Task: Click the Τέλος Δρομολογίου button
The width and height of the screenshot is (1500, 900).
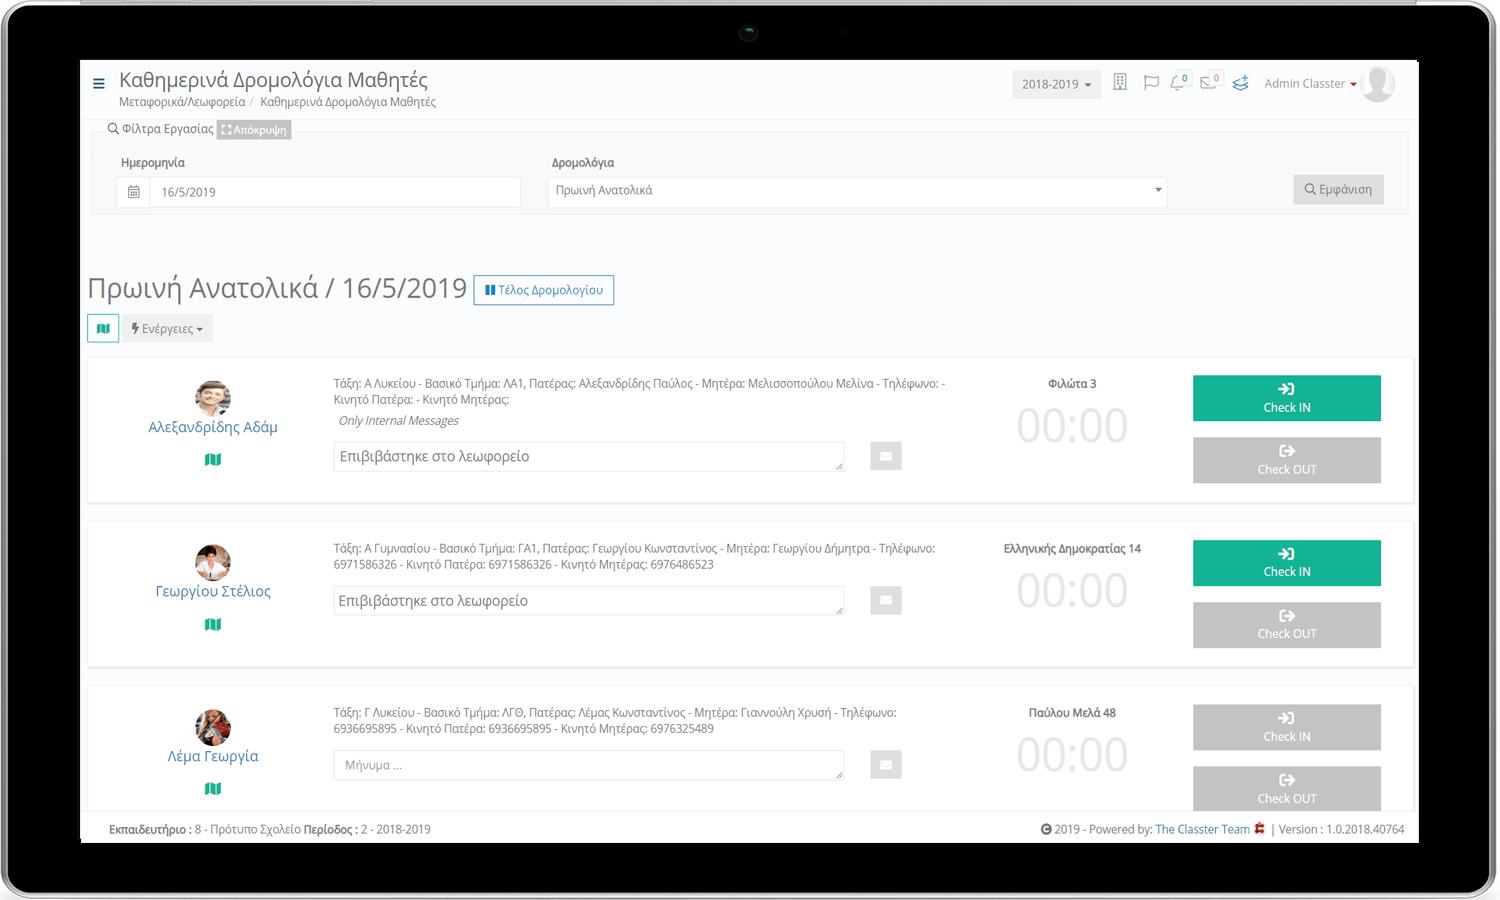Action: point(544,290)
